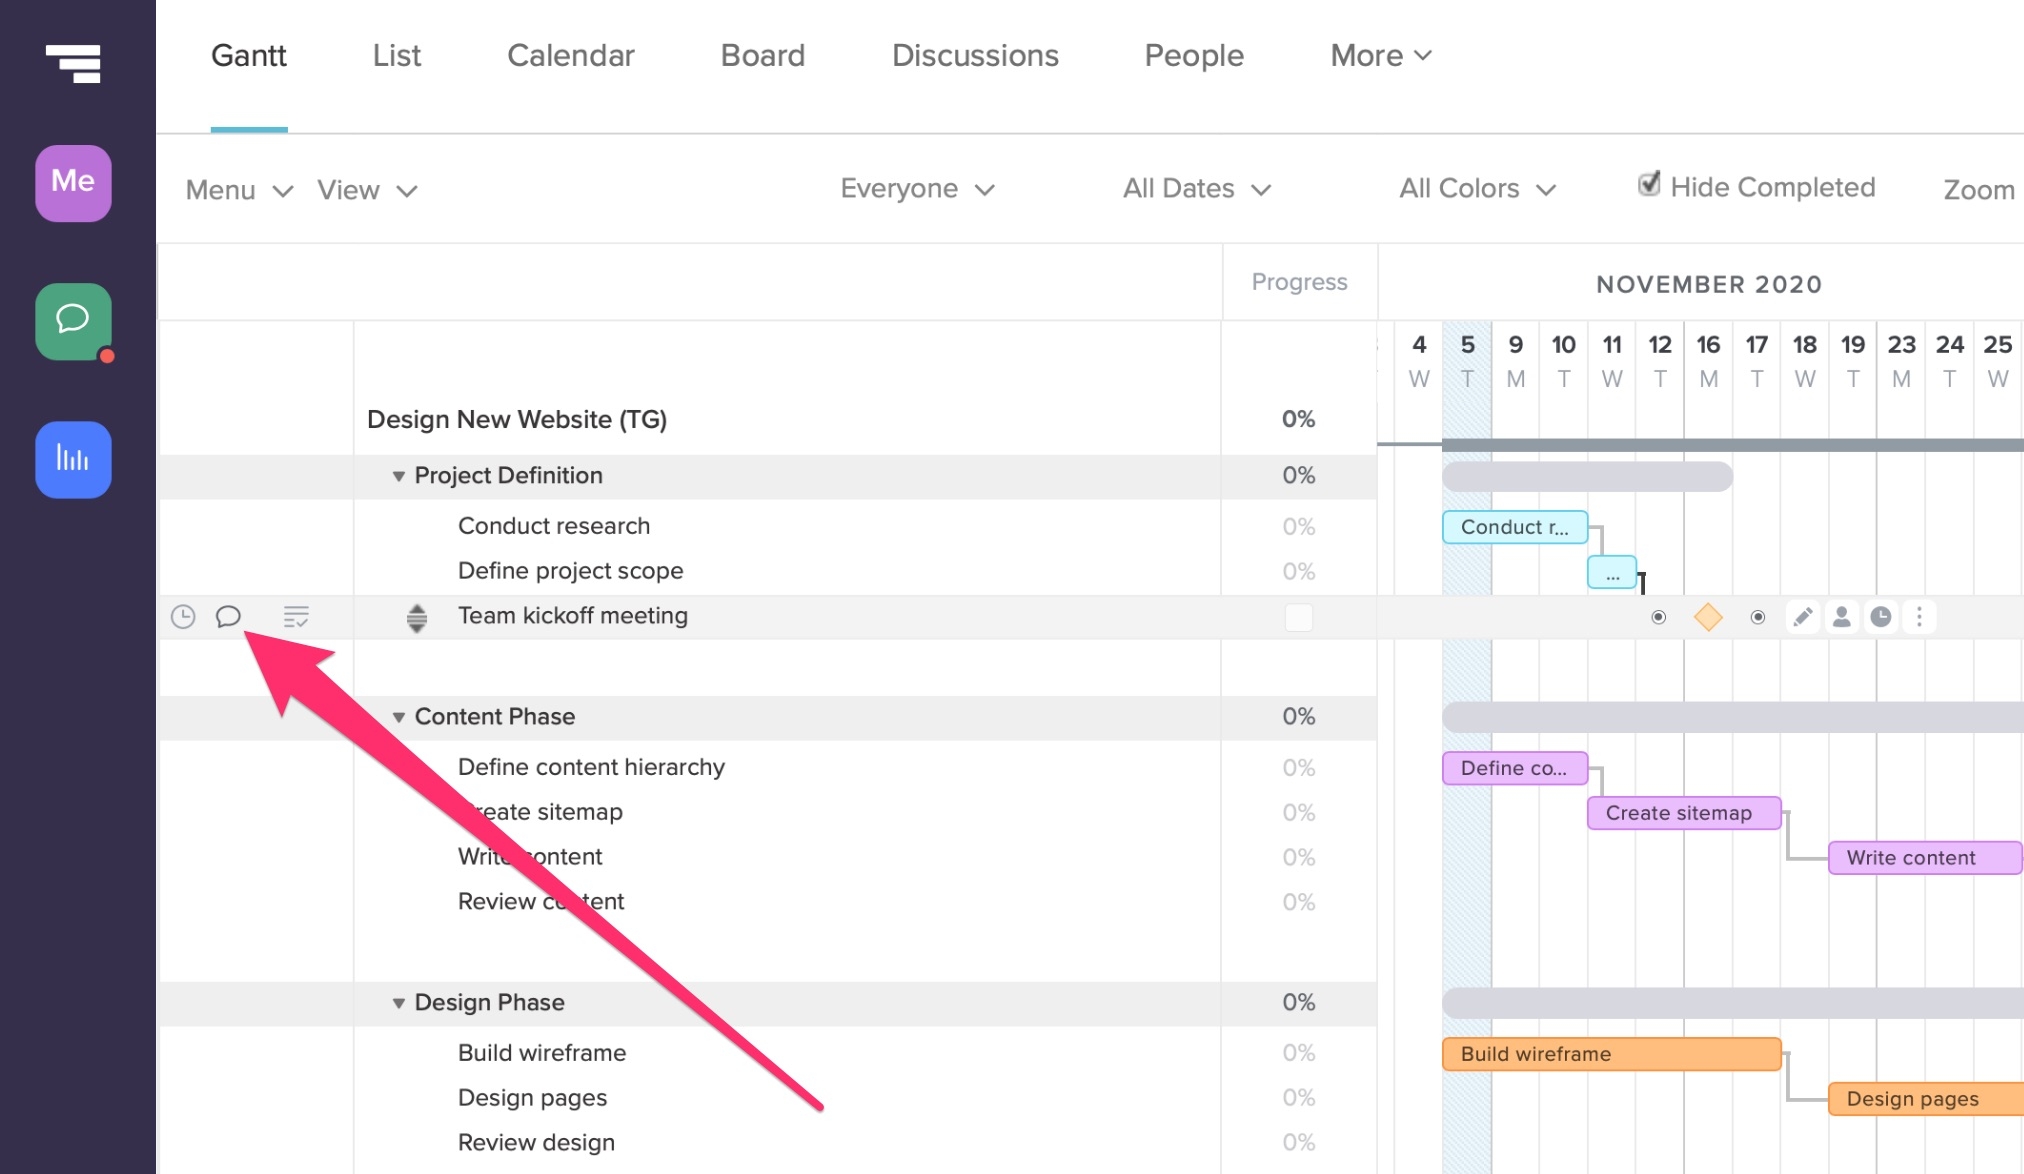Open the estimated time icon on Team kickoff meeting
The width and height of the screenshot is (2024, 1174).
coord(183,617)
